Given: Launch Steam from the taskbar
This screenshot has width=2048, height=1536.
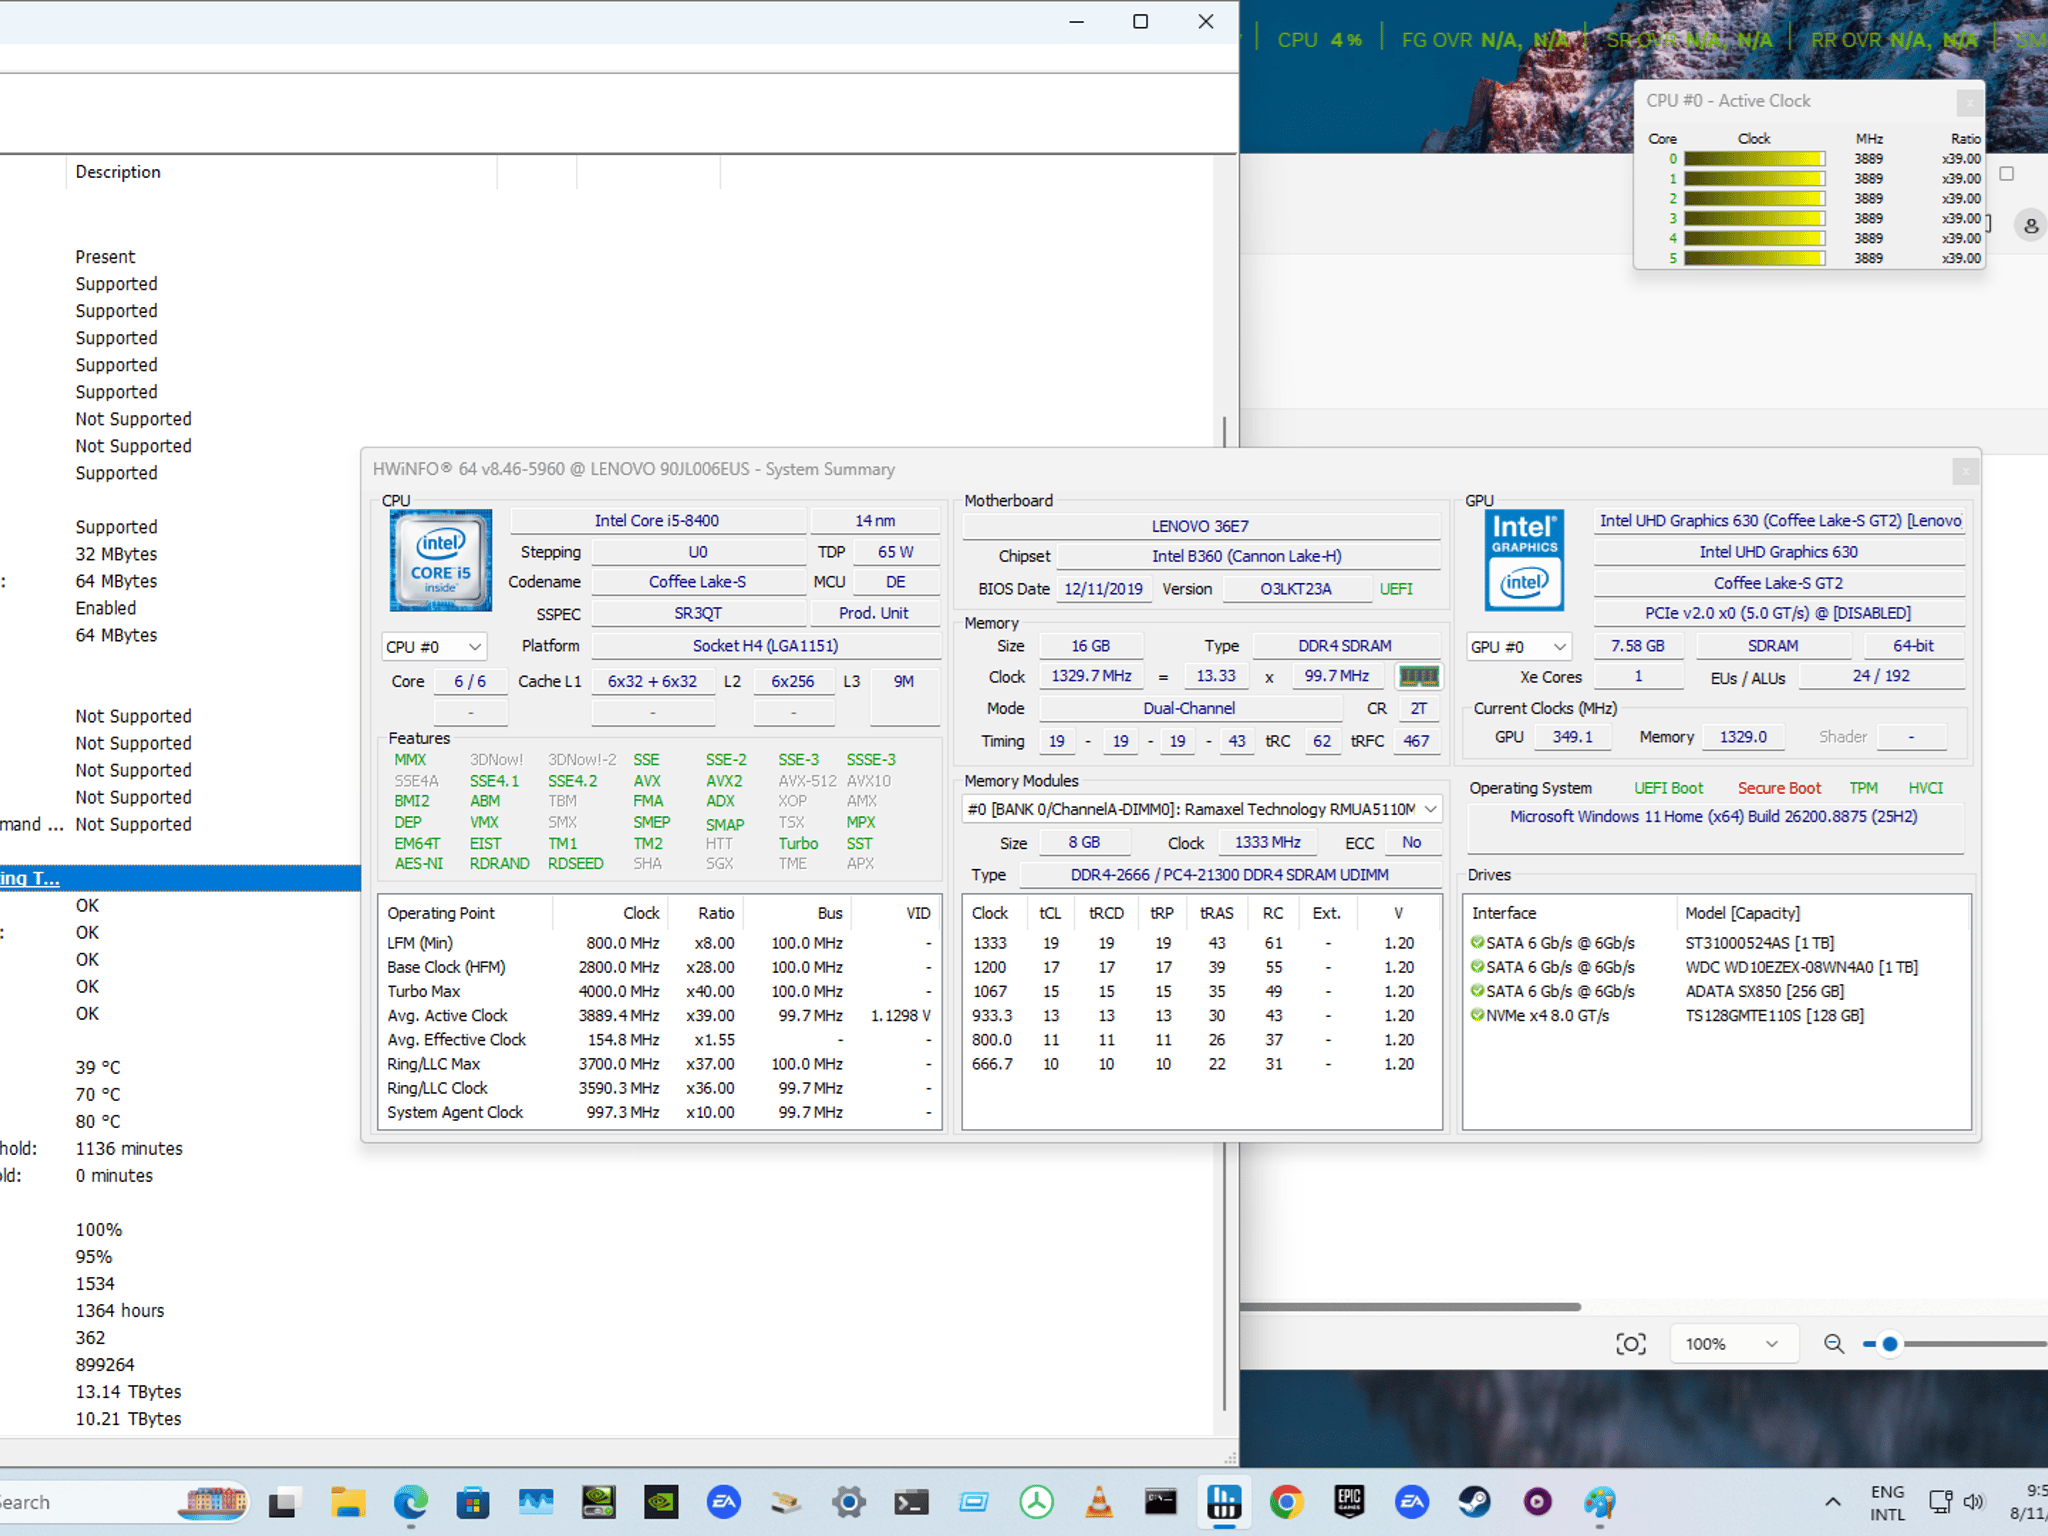Looking at the screenshot, I should [1474, 1502].
